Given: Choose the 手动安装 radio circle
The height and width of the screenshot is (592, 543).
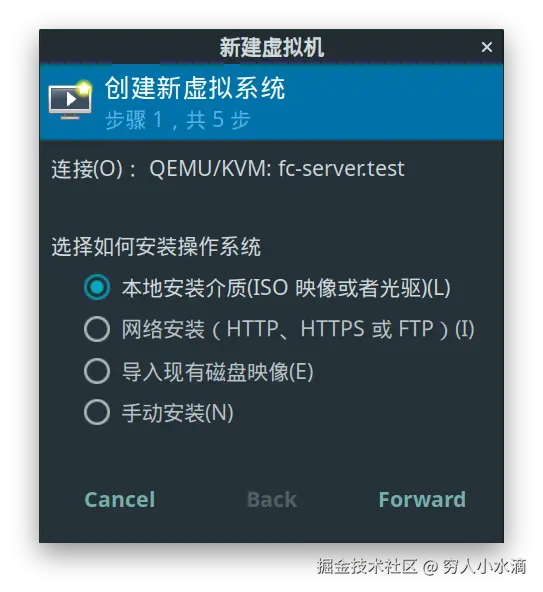Looking at the screenshot, I should tap(97, 412).
